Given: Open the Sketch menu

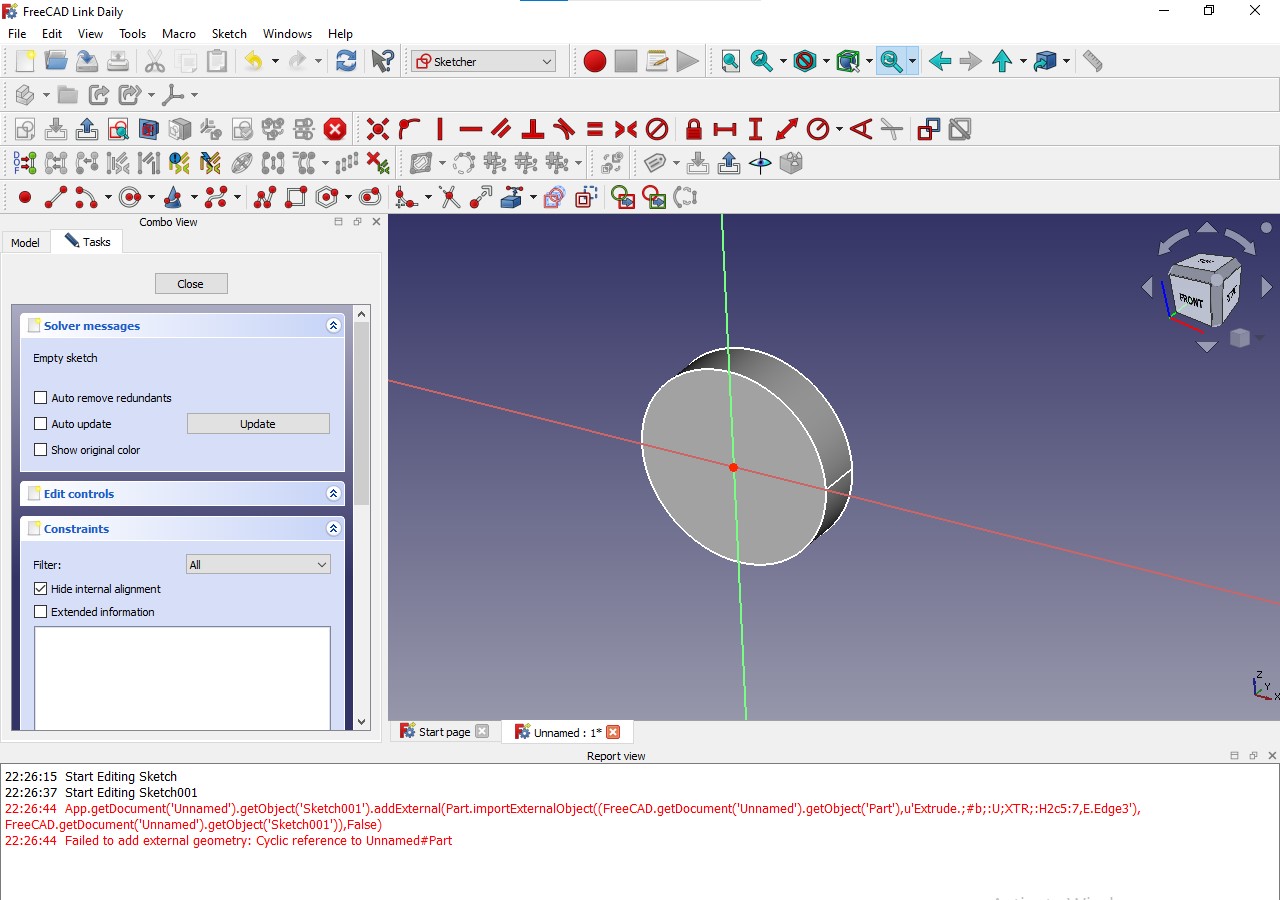Looking at the screenshot, I should (229, 33).
